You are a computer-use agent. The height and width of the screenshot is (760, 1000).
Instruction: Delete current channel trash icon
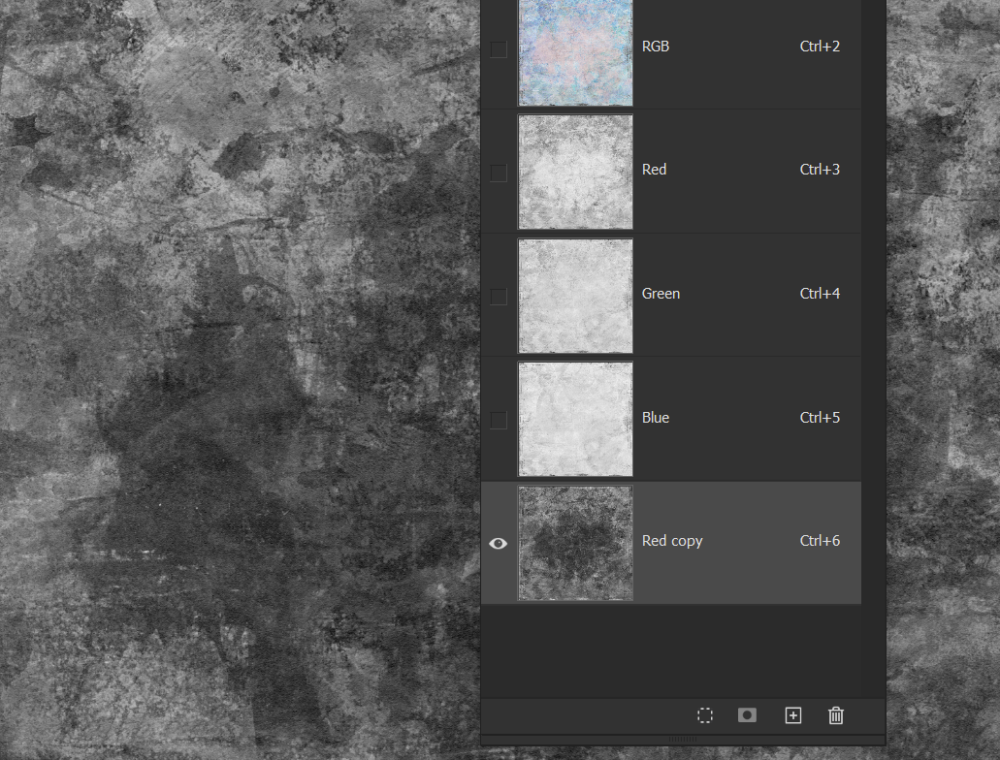point(835,715)
